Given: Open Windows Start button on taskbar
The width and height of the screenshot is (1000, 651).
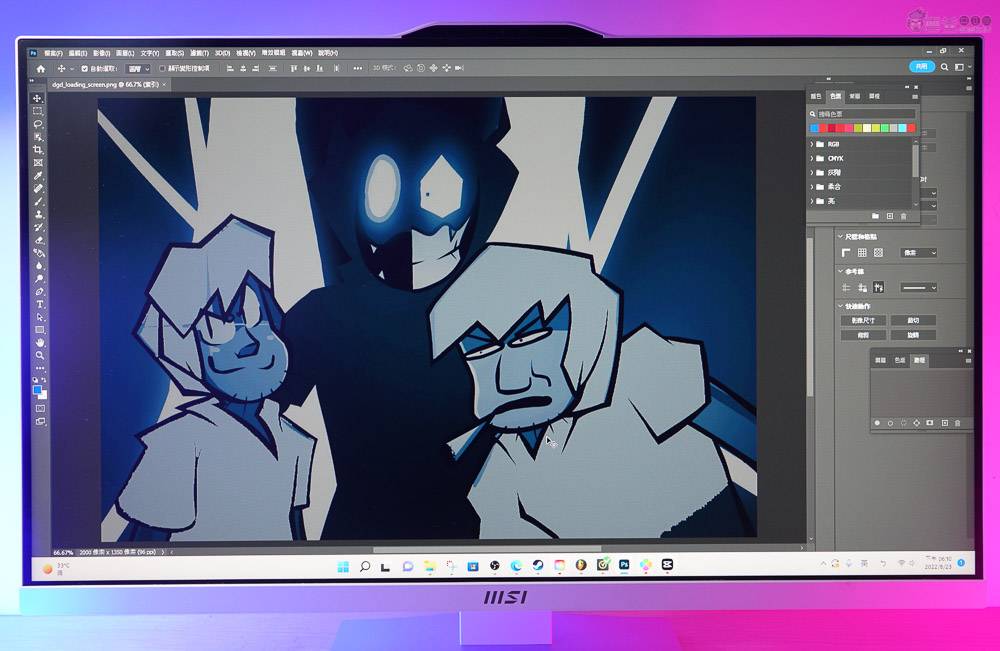Looking at the screenshot, I should pyautogui.click(x=343, y=566).
